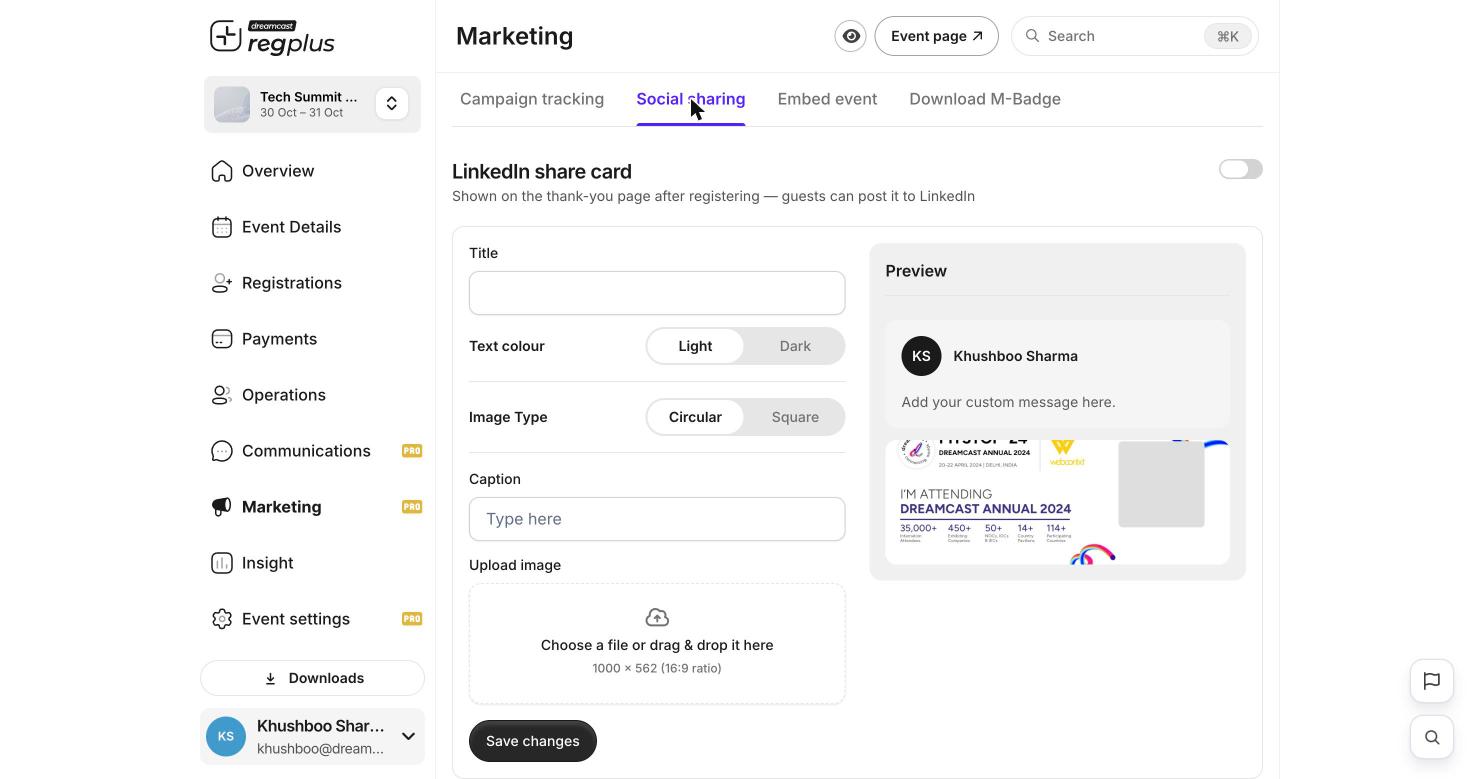Viewport: 1470px width, 779px height.
Task: Choose Square image type
Action: pyautogui.click(x=795, y=417)
